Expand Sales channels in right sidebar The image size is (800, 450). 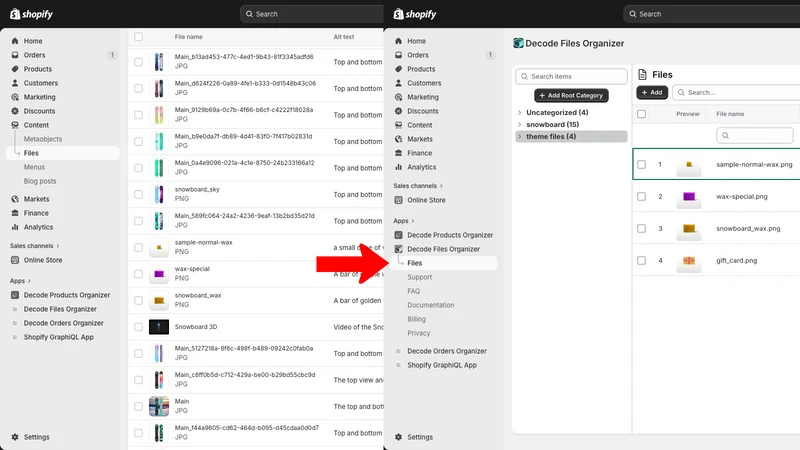coord(441,186)
